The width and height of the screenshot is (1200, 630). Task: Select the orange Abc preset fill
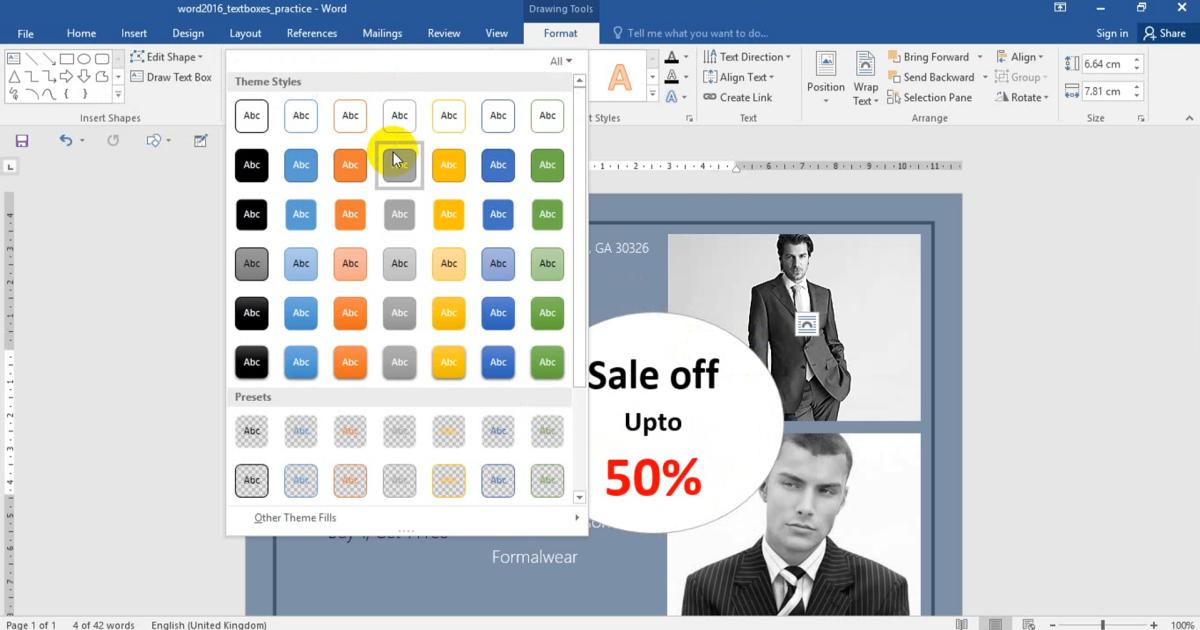click(350, 431)
